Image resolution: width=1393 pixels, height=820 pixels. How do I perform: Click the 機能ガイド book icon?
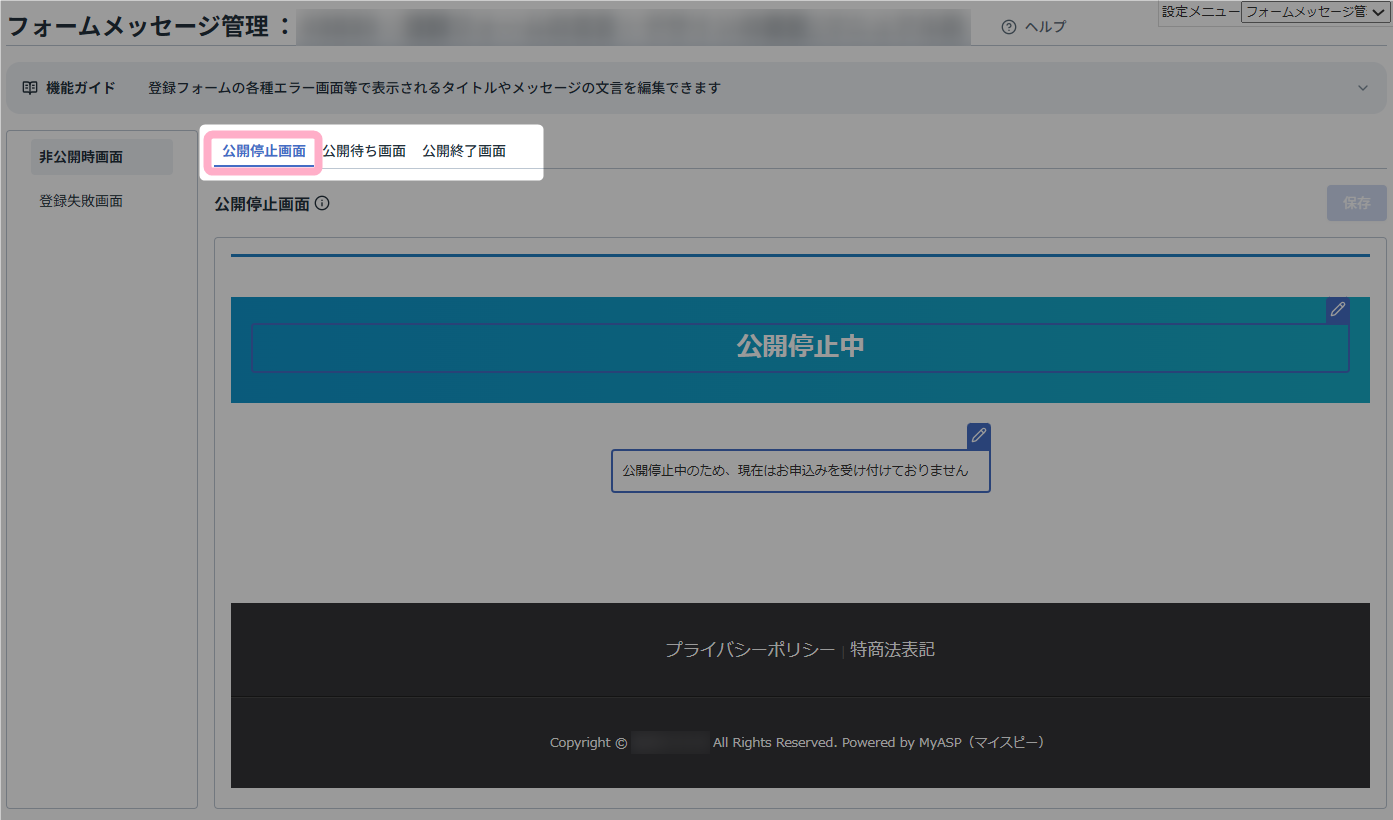[30, 88]
